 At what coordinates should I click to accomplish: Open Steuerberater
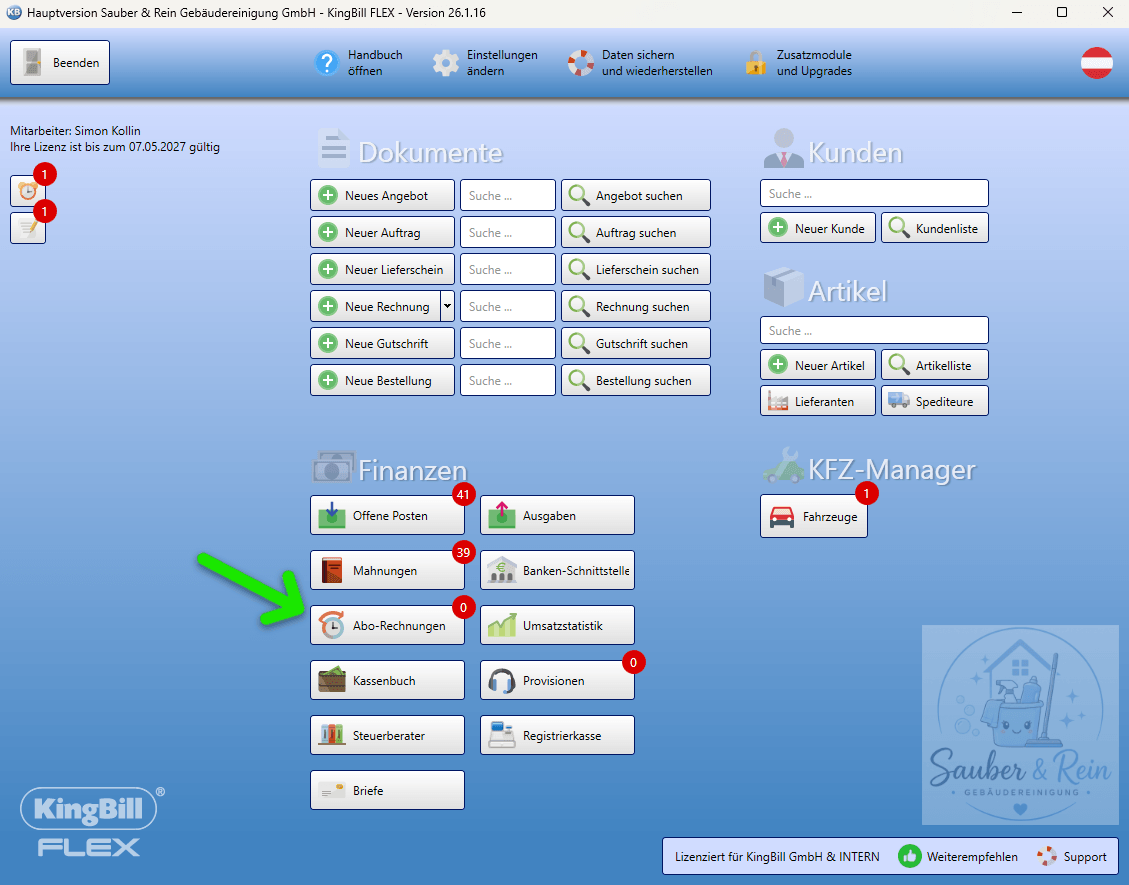click(387, 735)
